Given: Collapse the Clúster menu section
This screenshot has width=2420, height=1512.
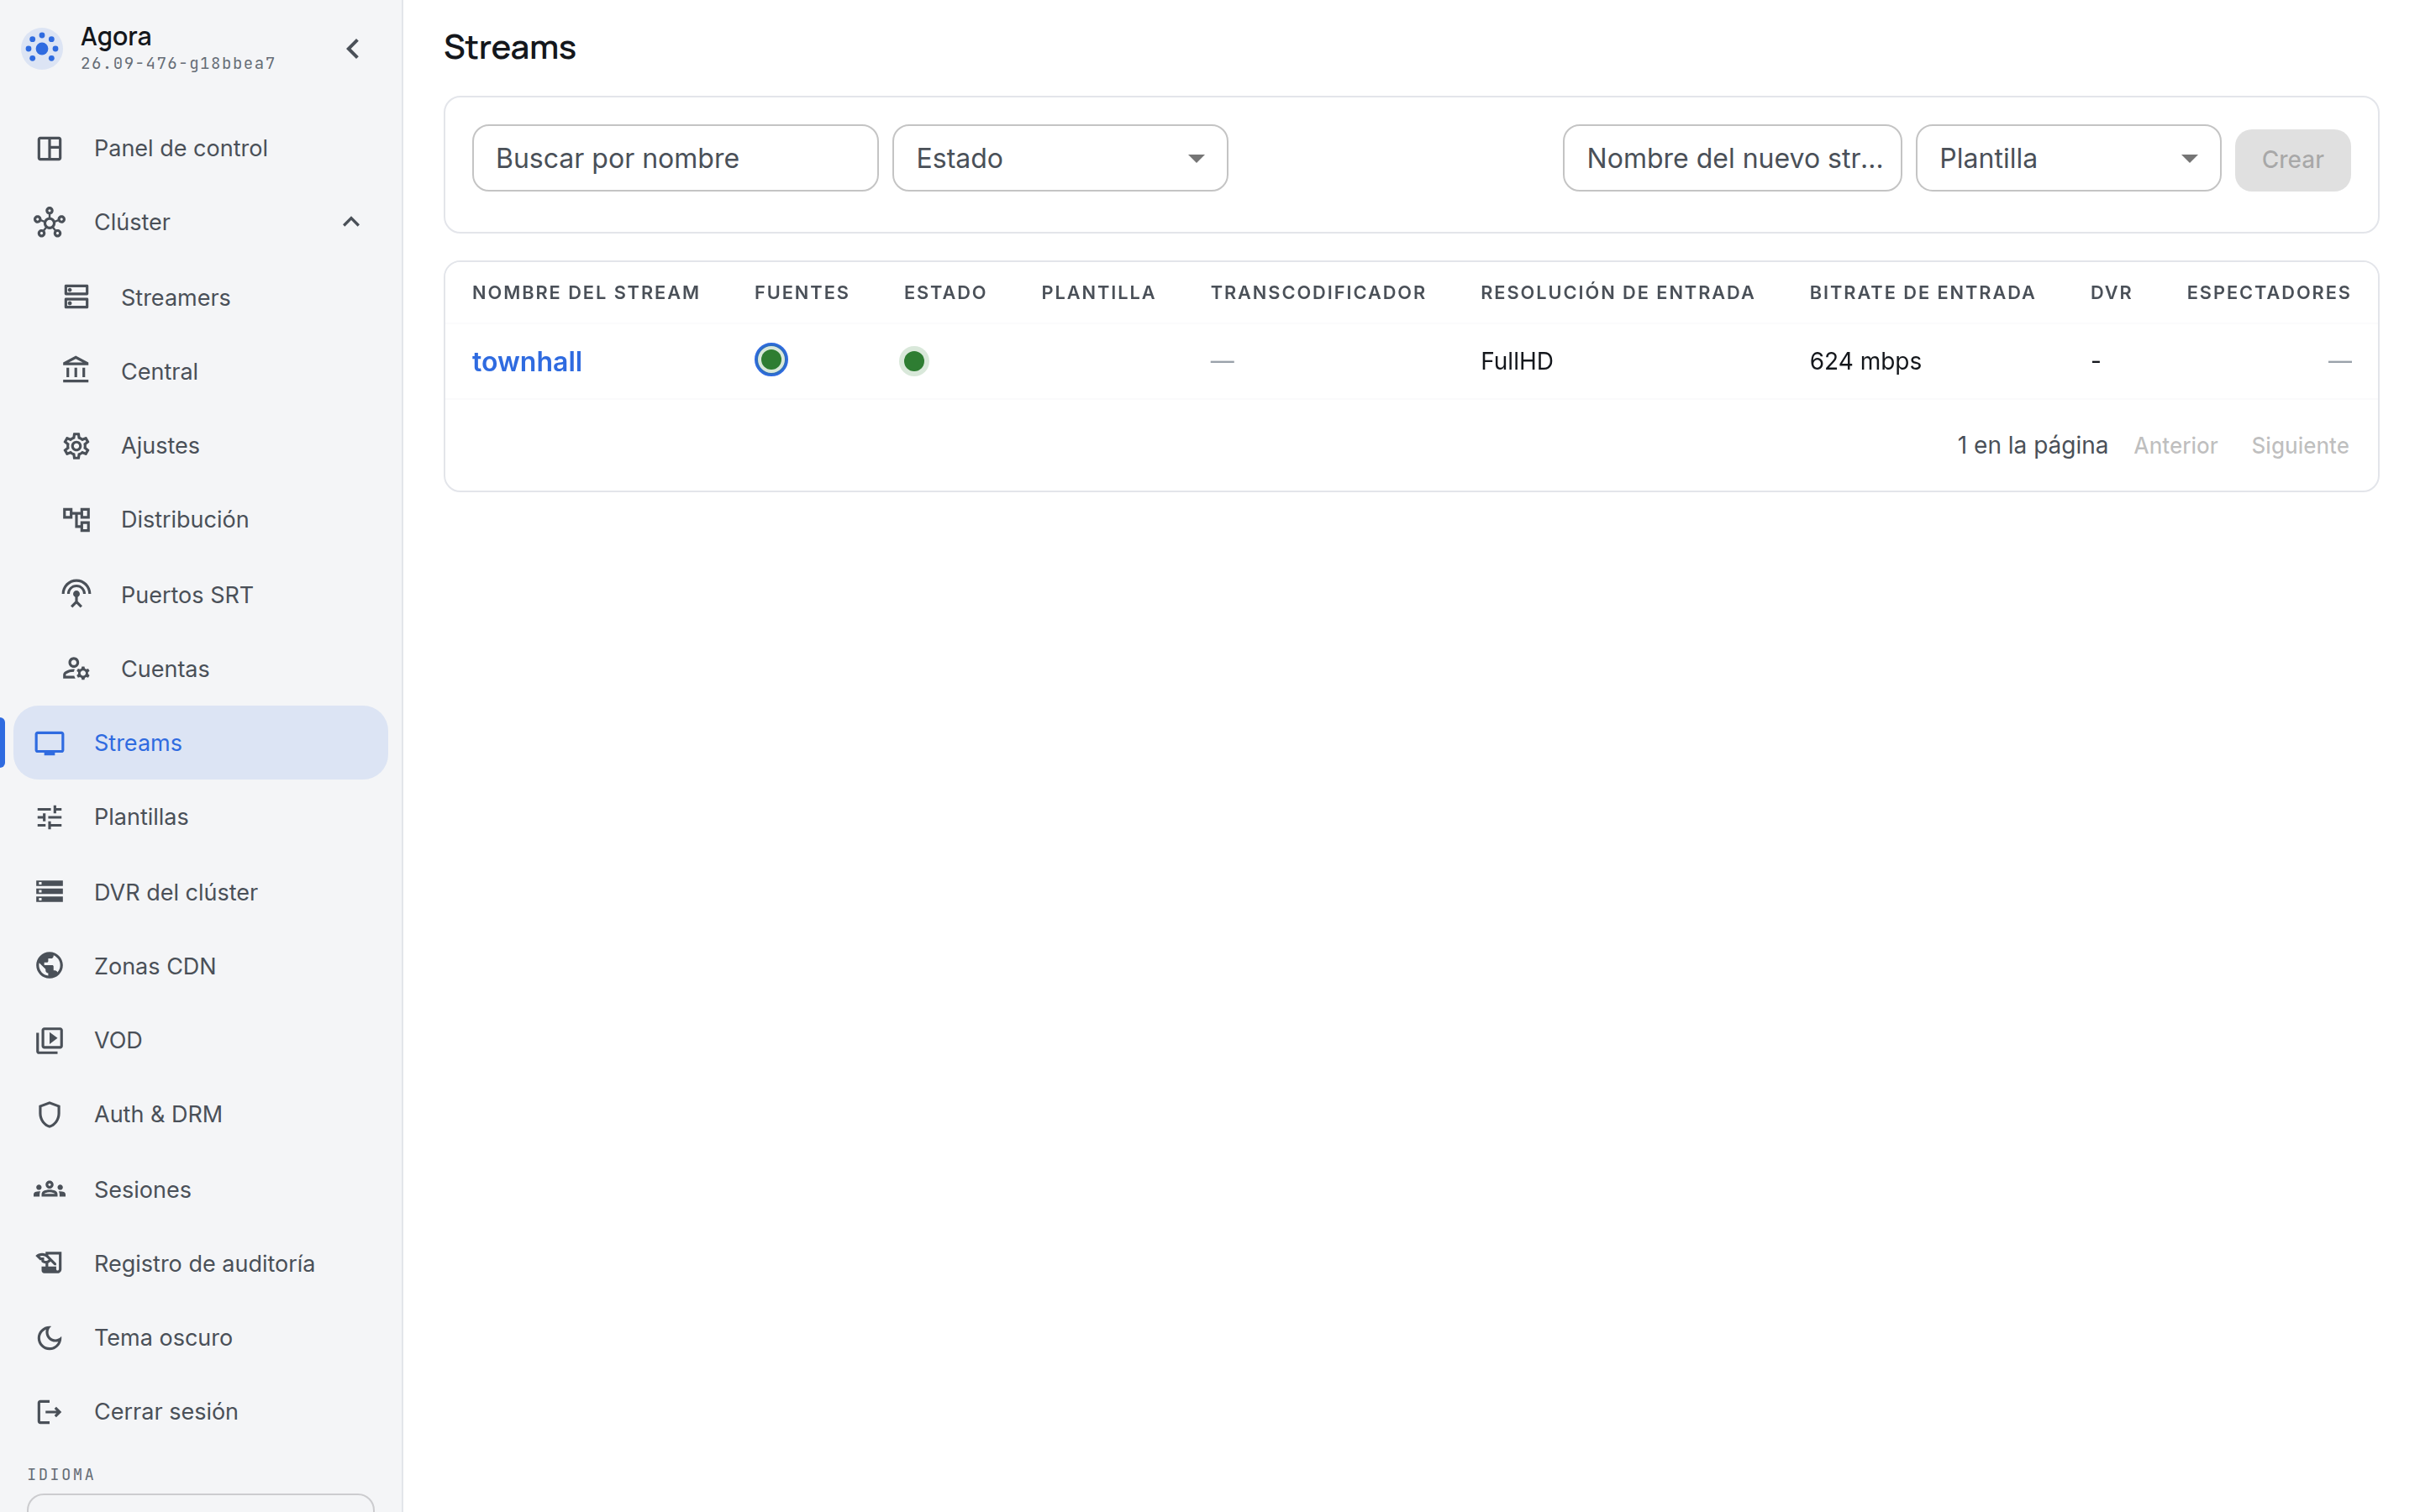Looking at the screenshot, I should tap(351, 222).
